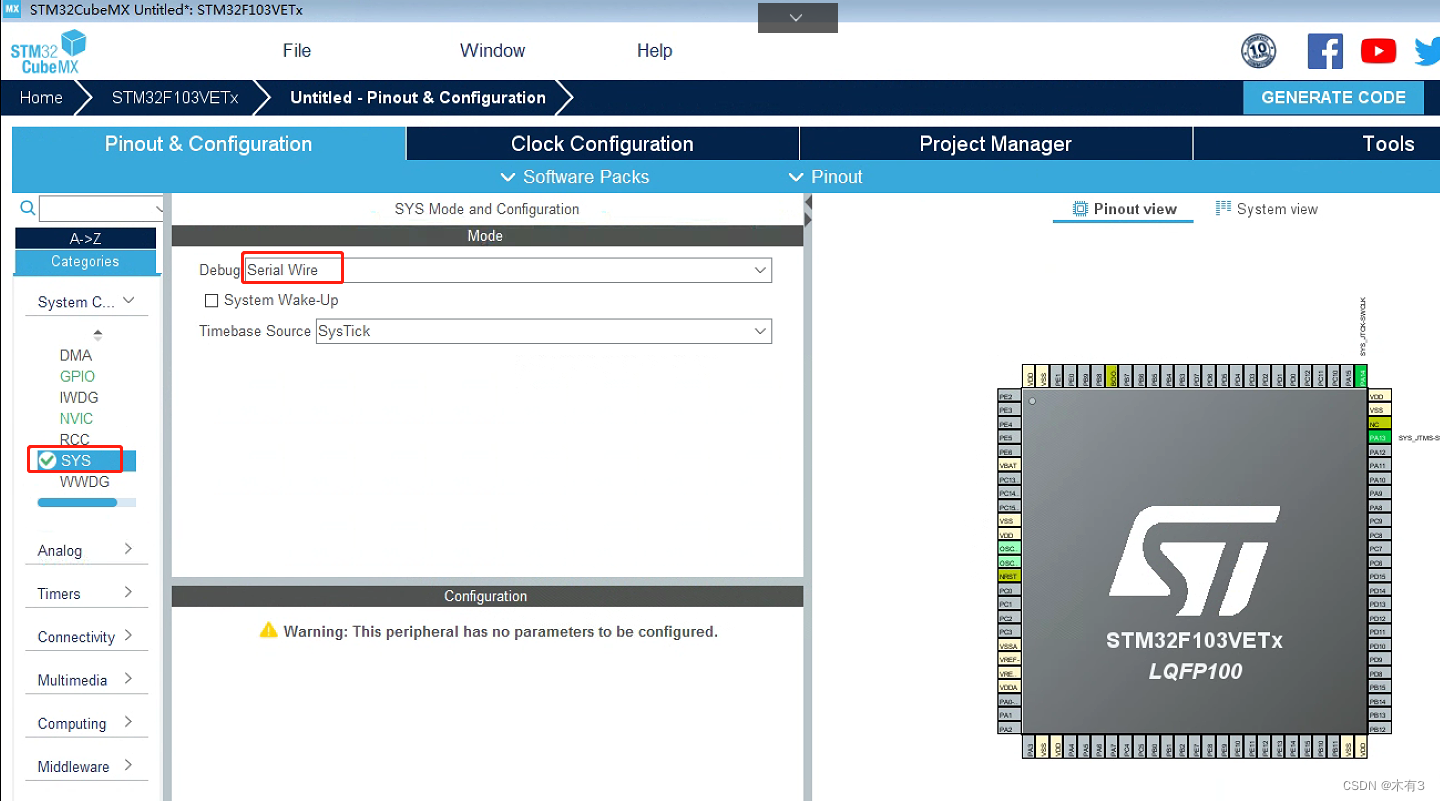Select pin PA1 on the chip
Viewport: 1440px width, 801px height.
pos(1009,715)
